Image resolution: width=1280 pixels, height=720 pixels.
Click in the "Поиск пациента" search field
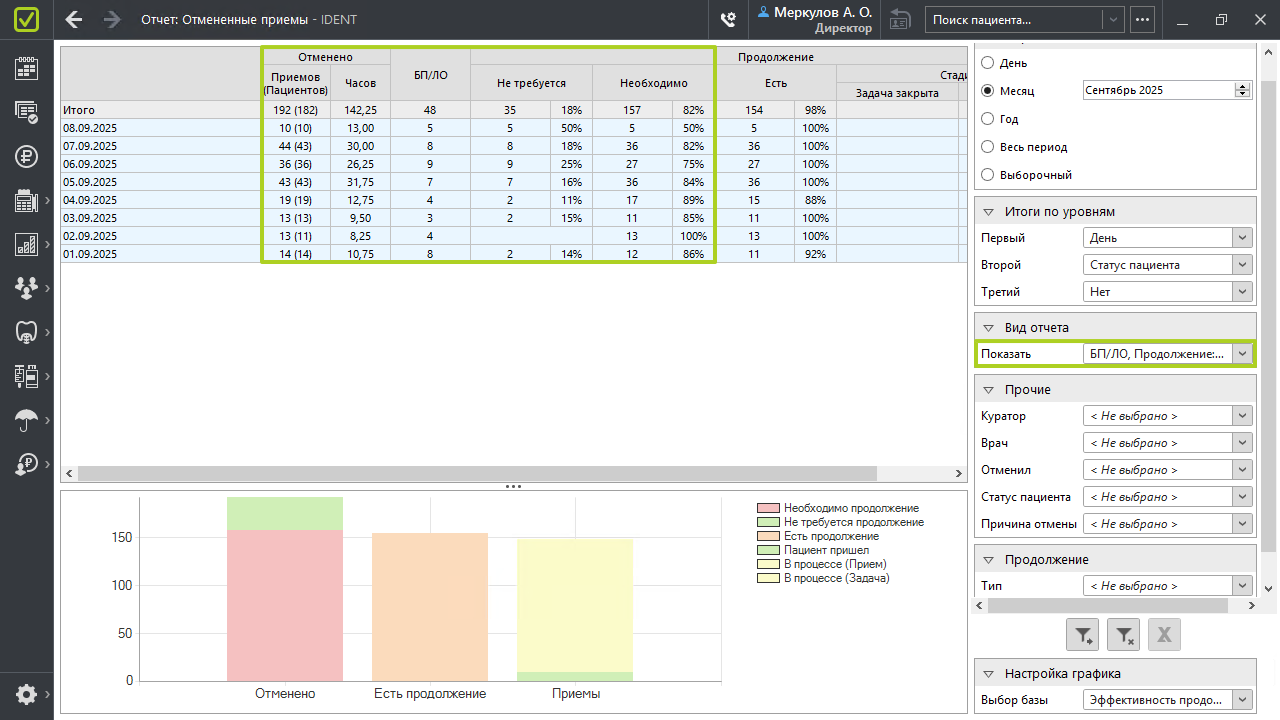(x=1015, y=19)
